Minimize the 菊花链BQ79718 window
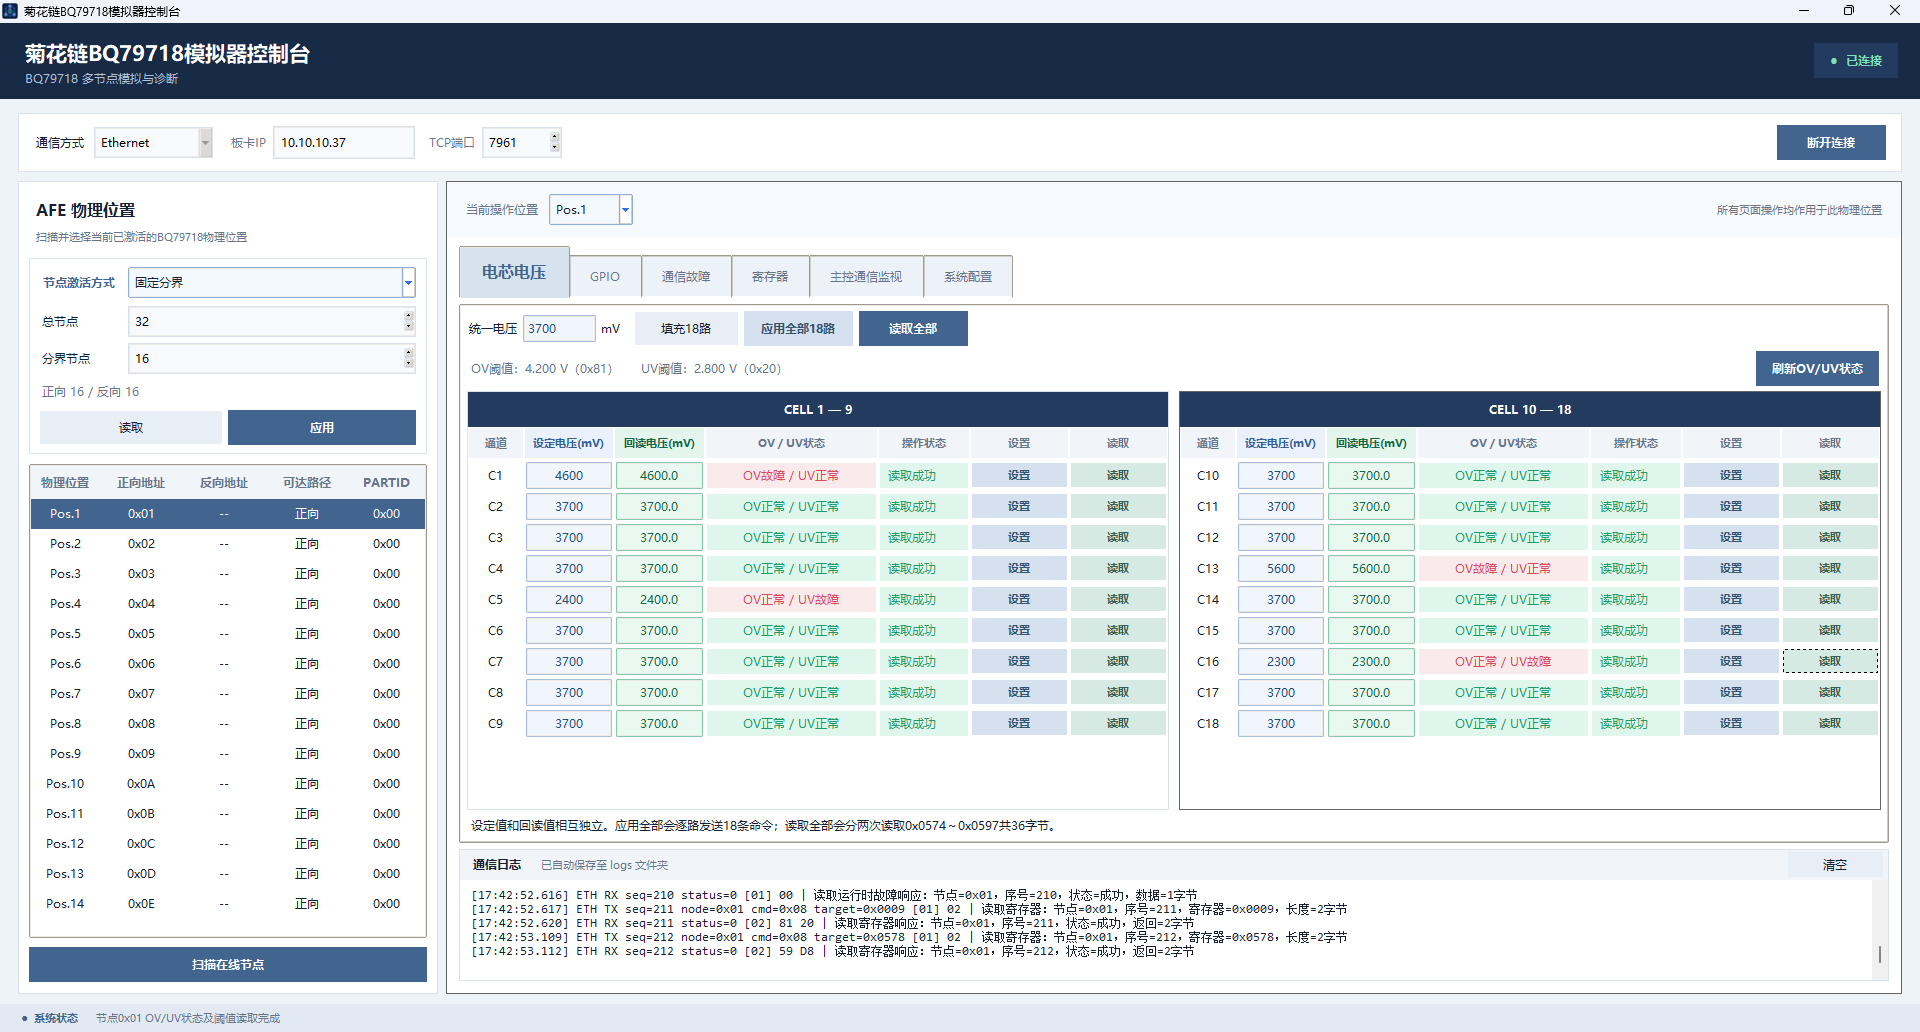 (1804, 11)
